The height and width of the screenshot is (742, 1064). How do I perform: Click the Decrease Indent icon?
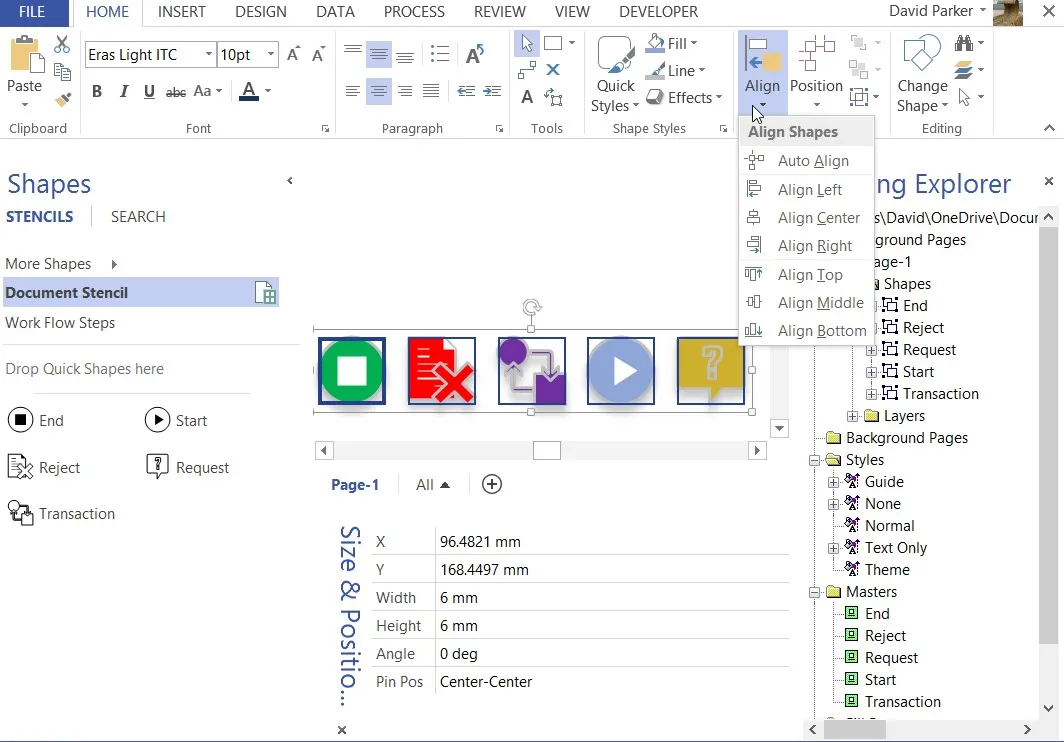point(466,91)
